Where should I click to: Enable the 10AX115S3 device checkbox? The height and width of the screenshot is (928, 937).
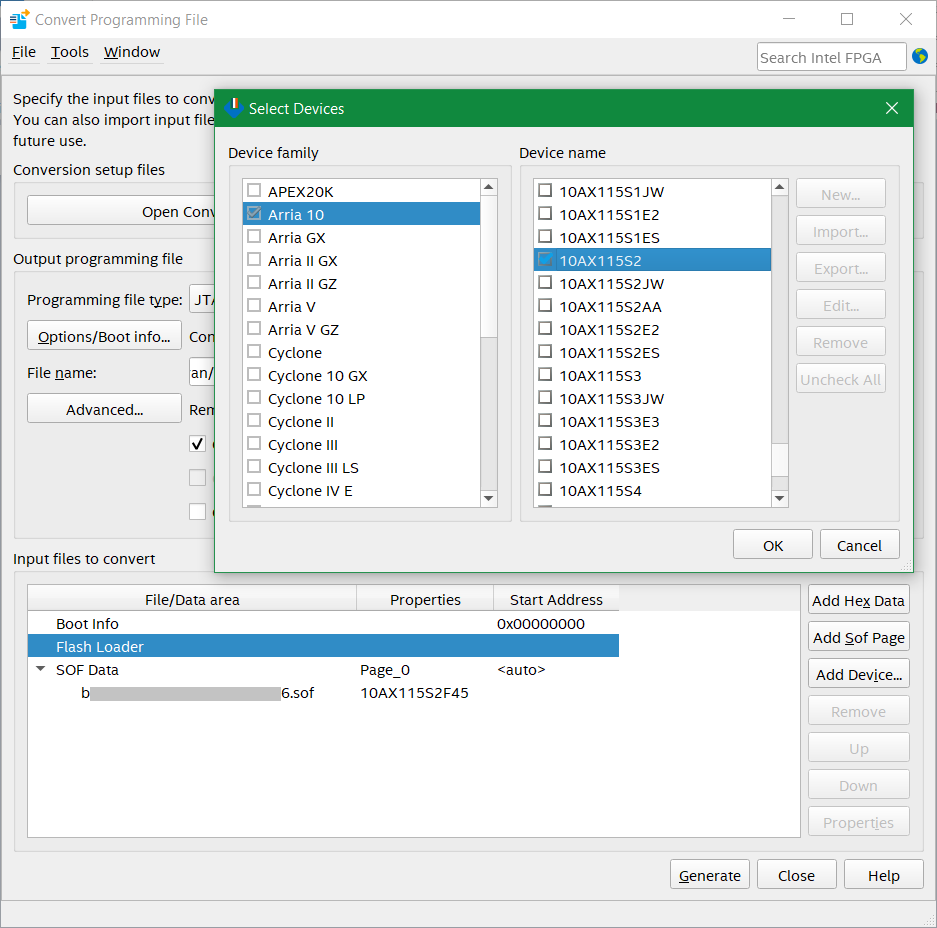[x=545, y=375]
